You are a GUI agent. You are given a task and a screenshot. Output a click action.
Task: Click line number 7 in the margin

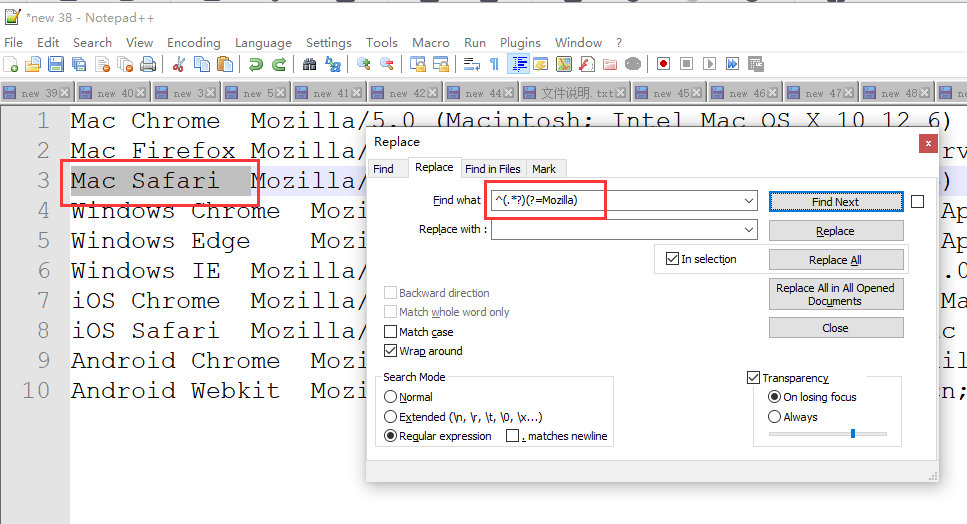(43, 300)
